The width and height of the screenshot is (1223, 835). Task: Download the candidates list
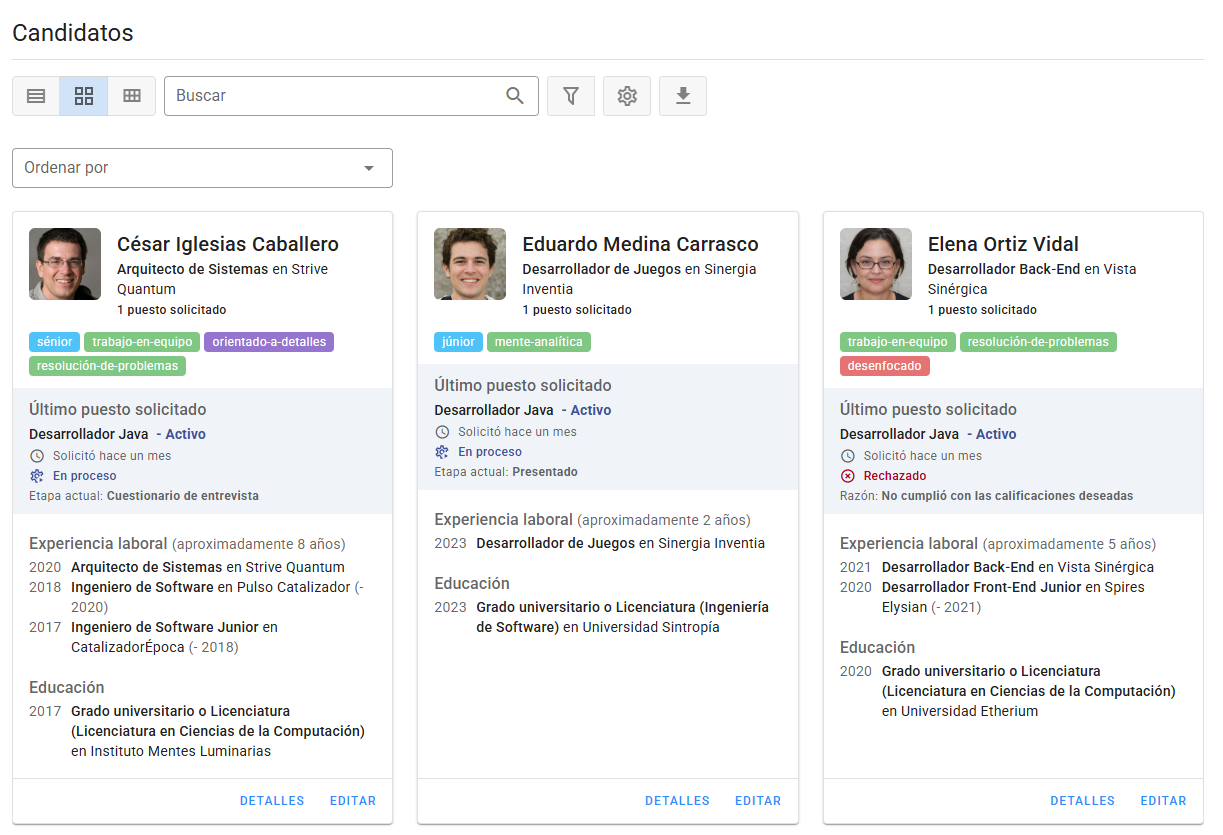683,96
